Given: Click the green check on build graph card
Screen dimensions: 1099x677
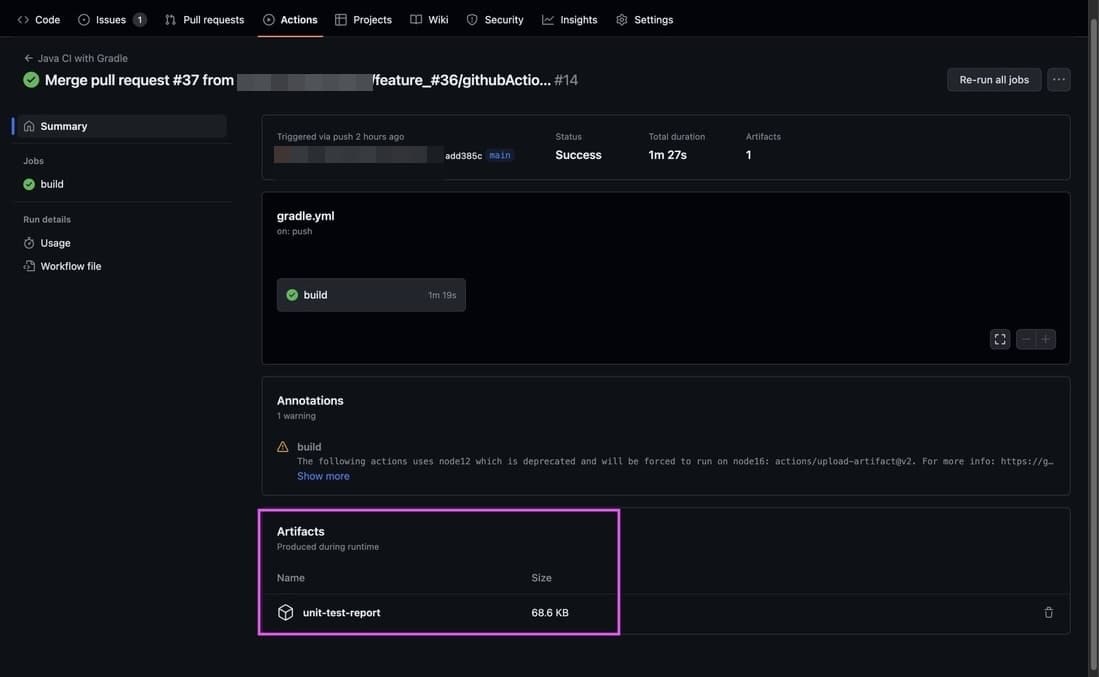Looking at the screenshot, I should 292,295.
